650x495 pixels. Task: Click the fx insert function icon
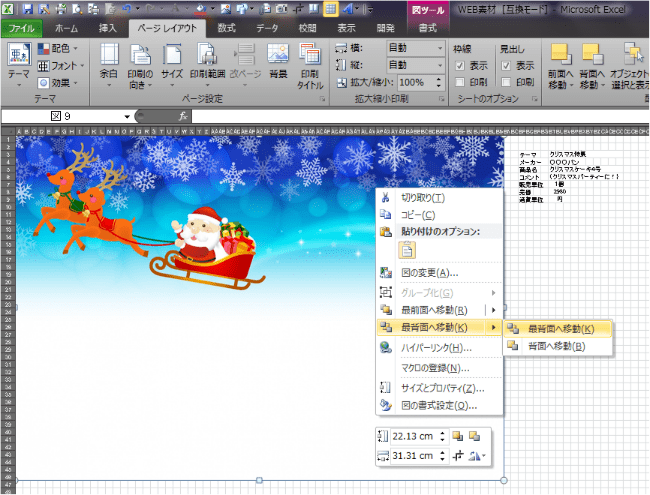tap(183, 116)
